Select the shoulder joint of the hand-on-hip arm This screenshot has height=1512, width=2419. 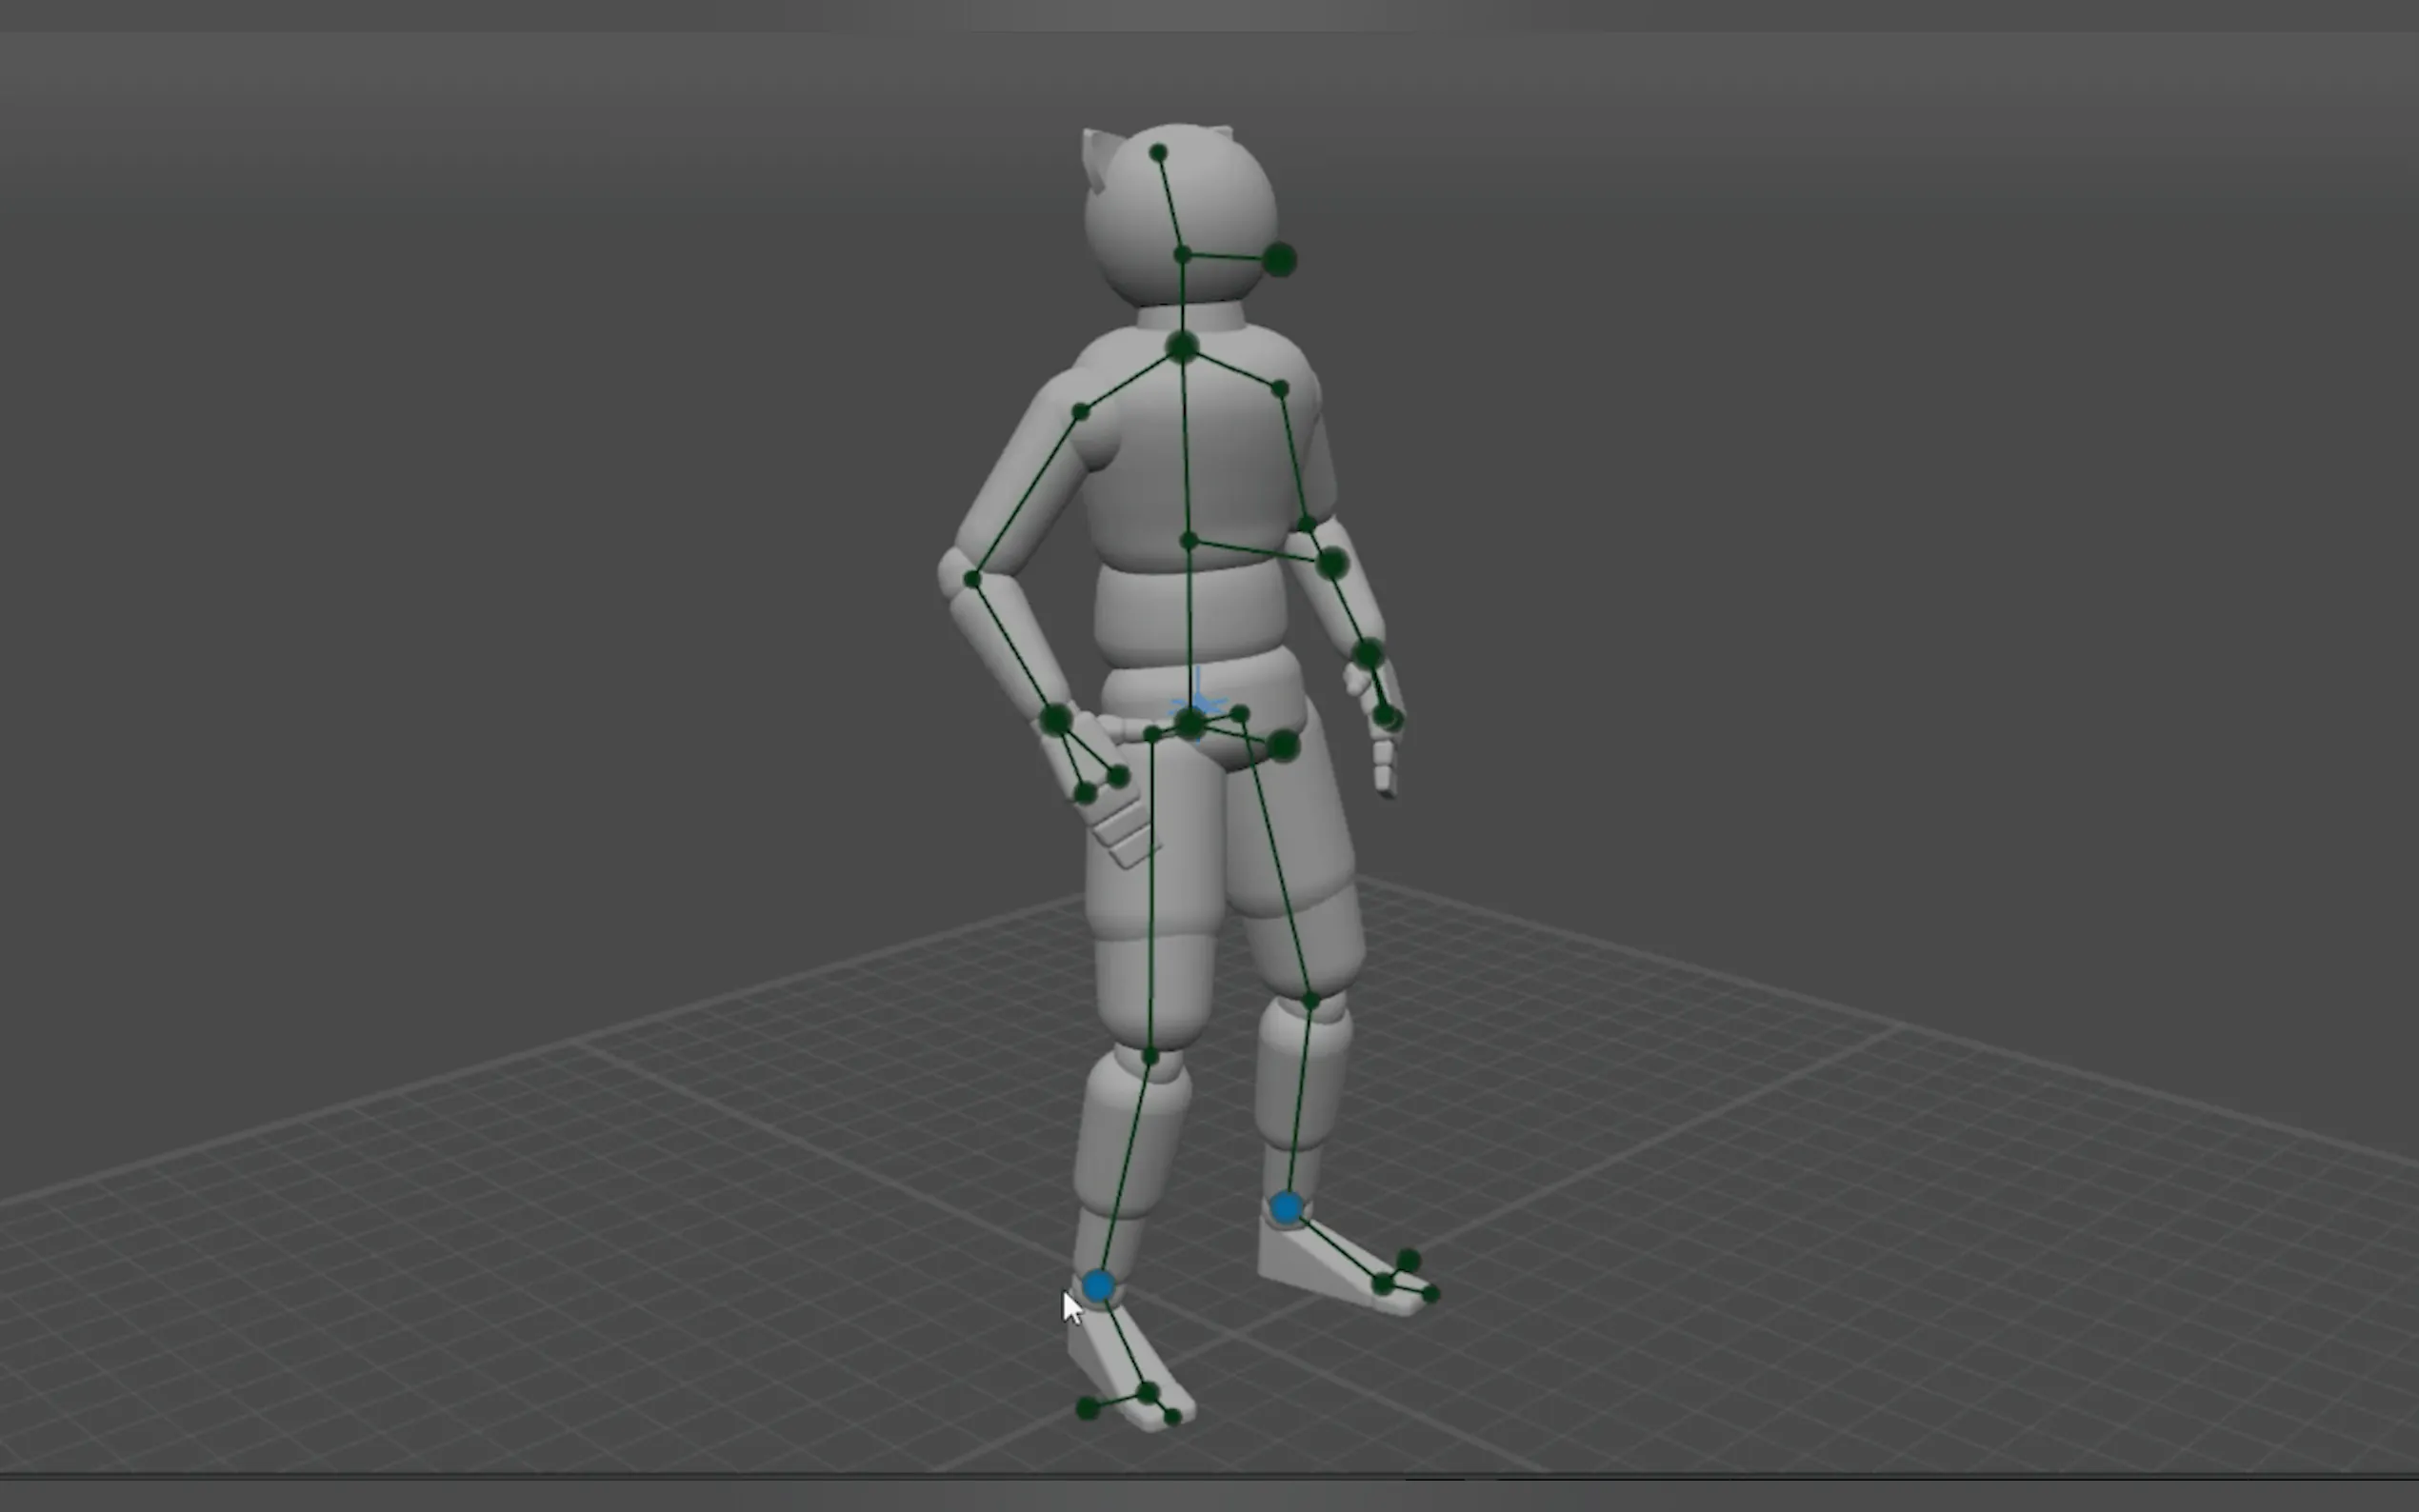1080,412
